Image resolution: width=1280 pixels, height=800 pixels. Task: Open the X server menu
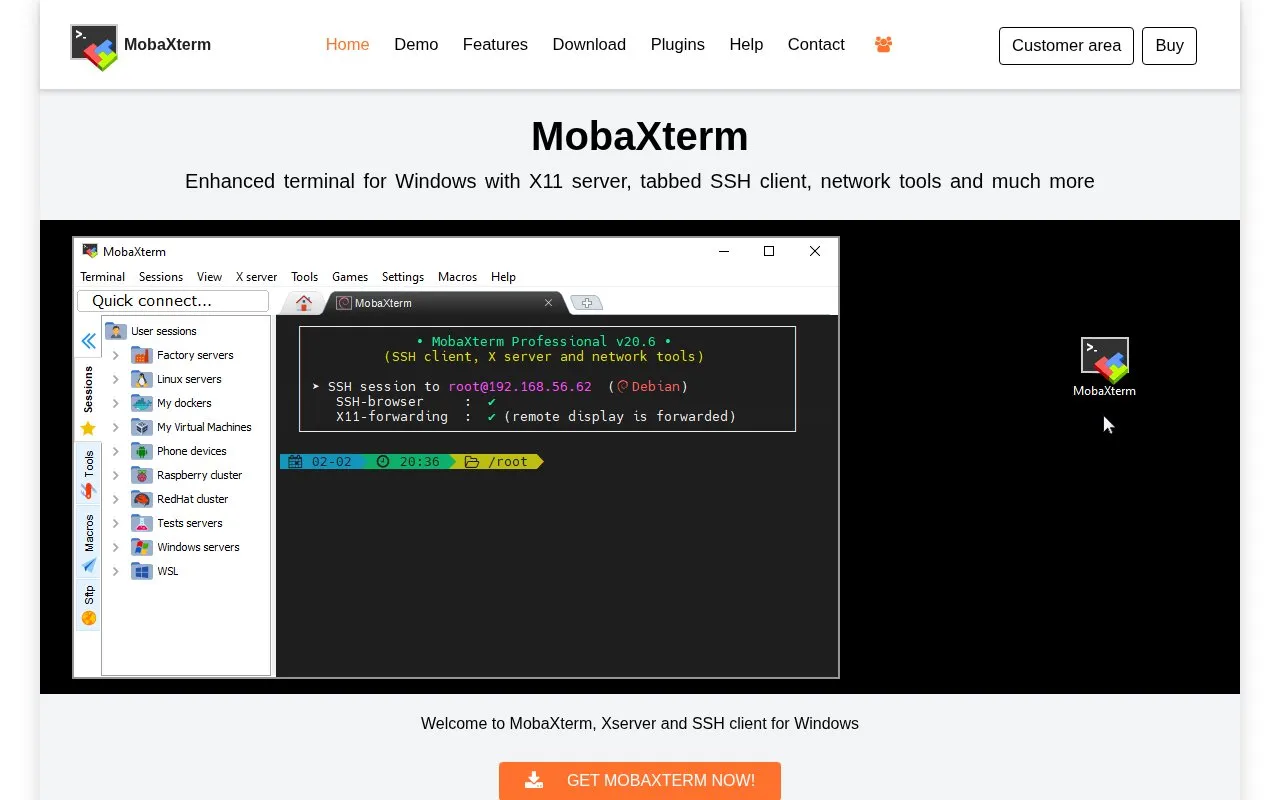(x=256, y=277)
